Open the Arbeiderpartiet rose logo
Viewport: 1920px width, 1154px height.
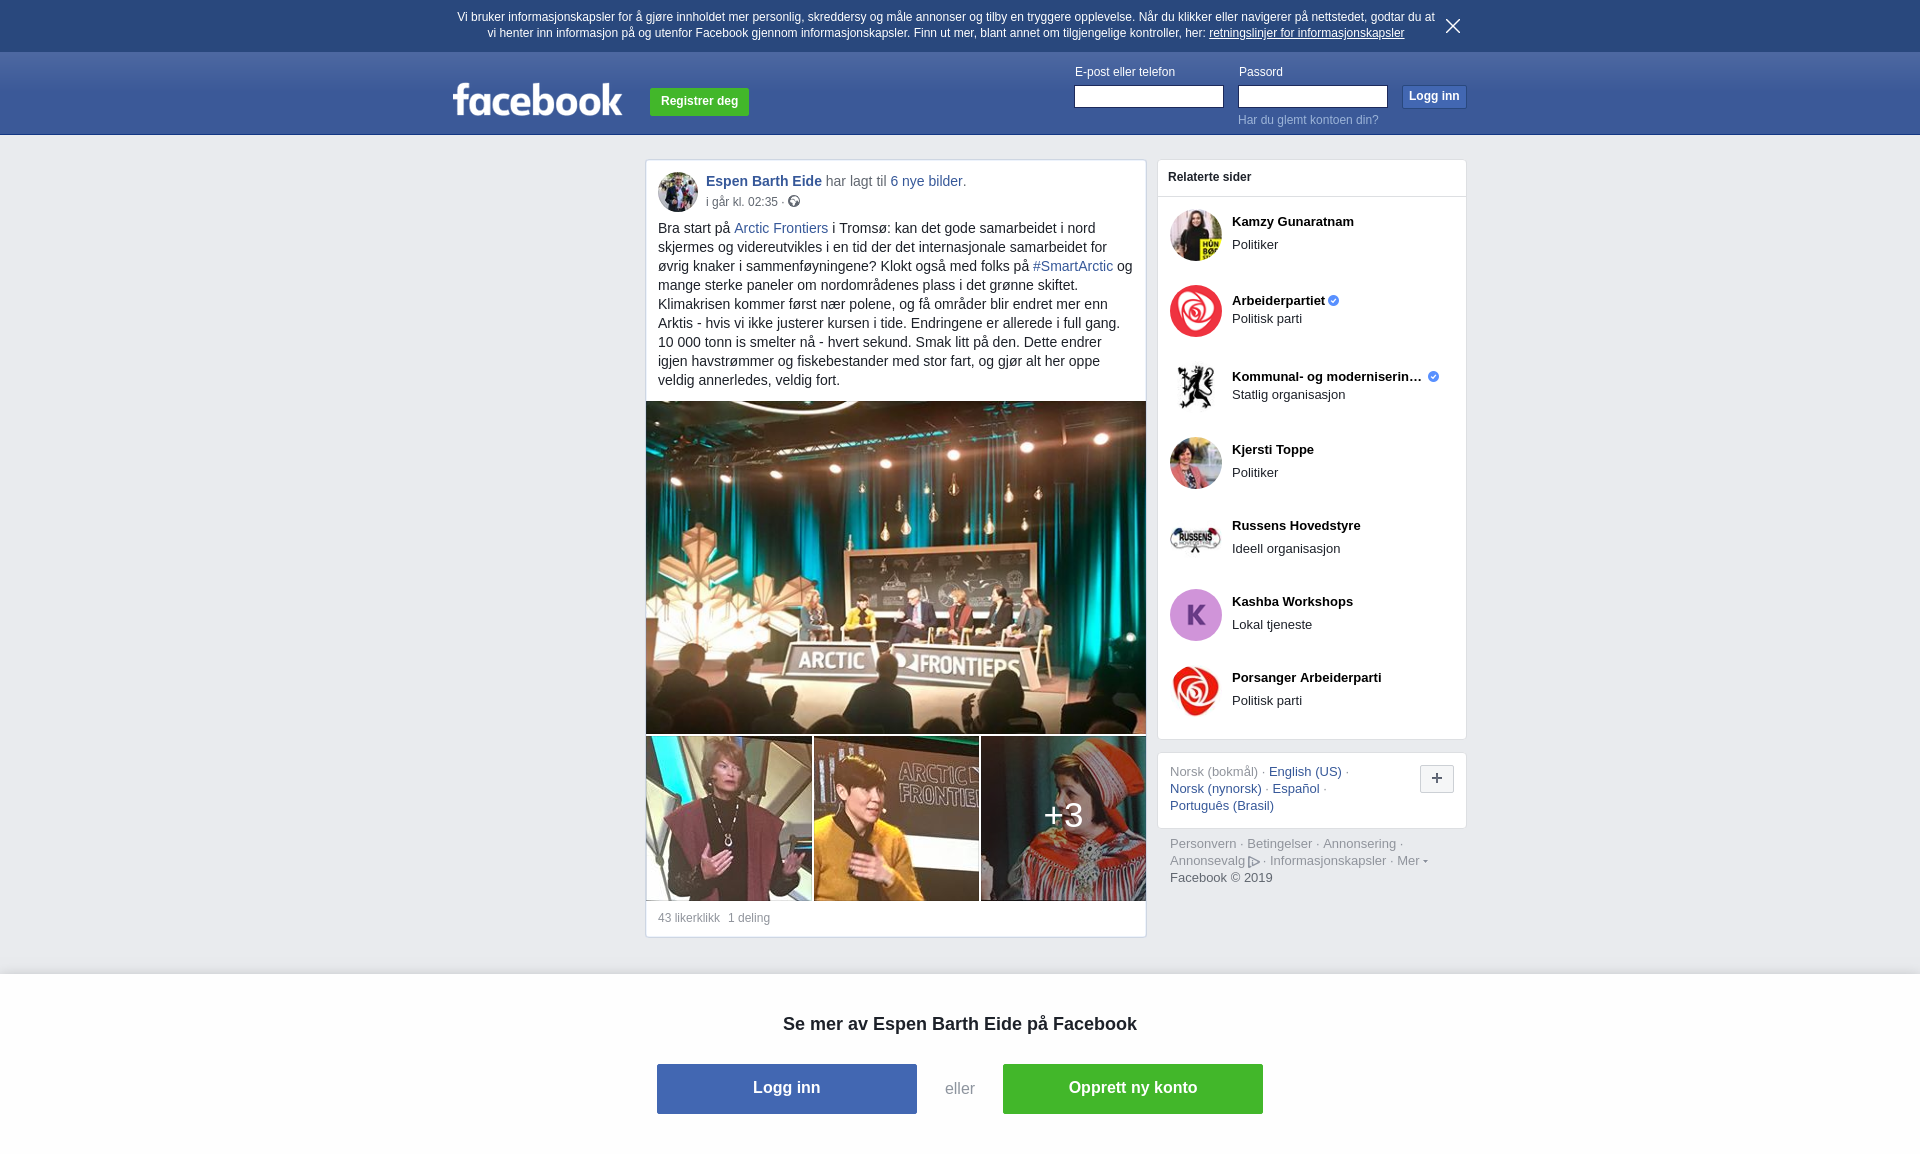click(x=1196, y=311)
